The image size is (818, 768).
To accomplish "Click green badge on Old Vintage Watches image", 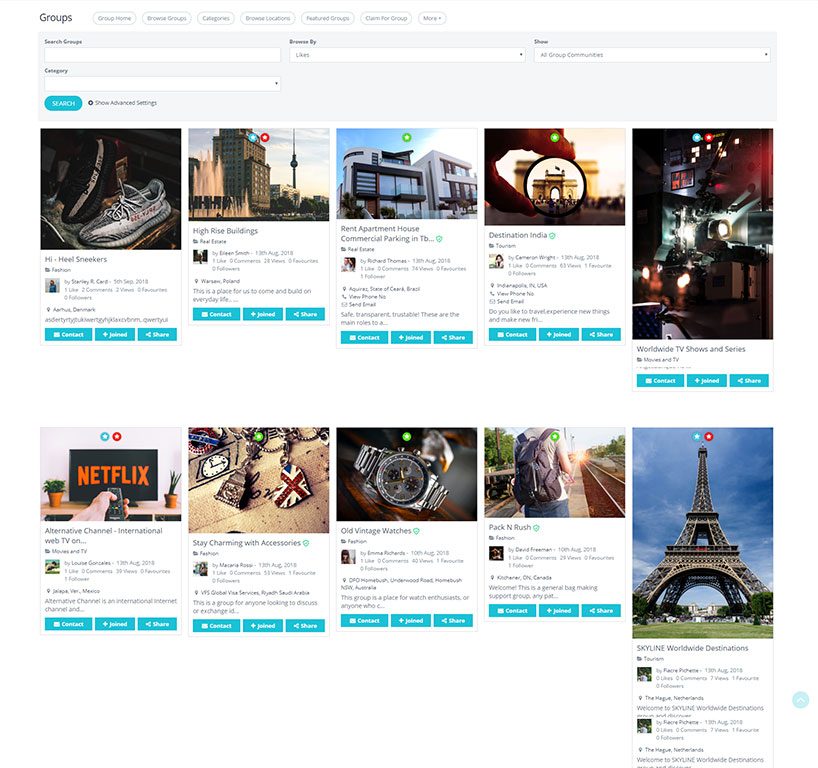I will coord(407,437).
